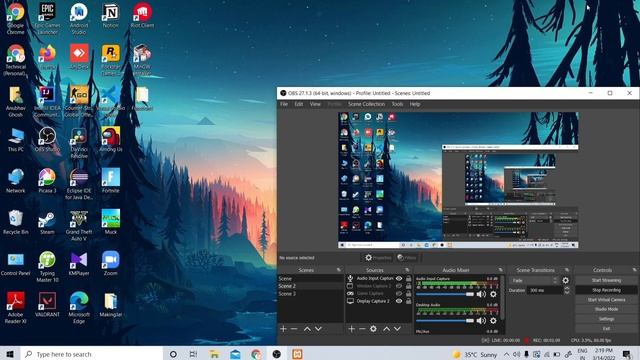
Task: Open the Desktop Audio mixer settings gear
Action: (x=493, y=321)
